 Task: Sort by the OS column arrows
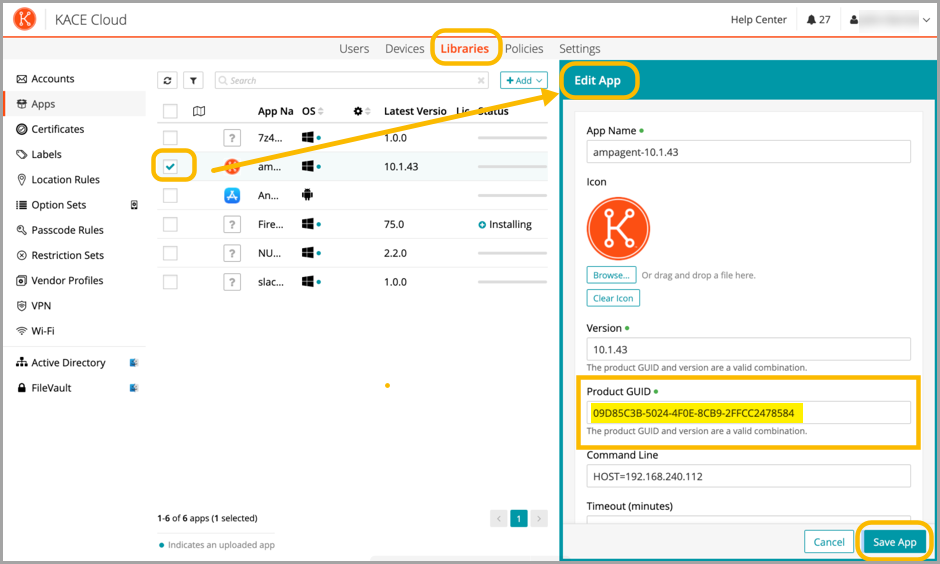pyautogui.click(x=322, y=111)
